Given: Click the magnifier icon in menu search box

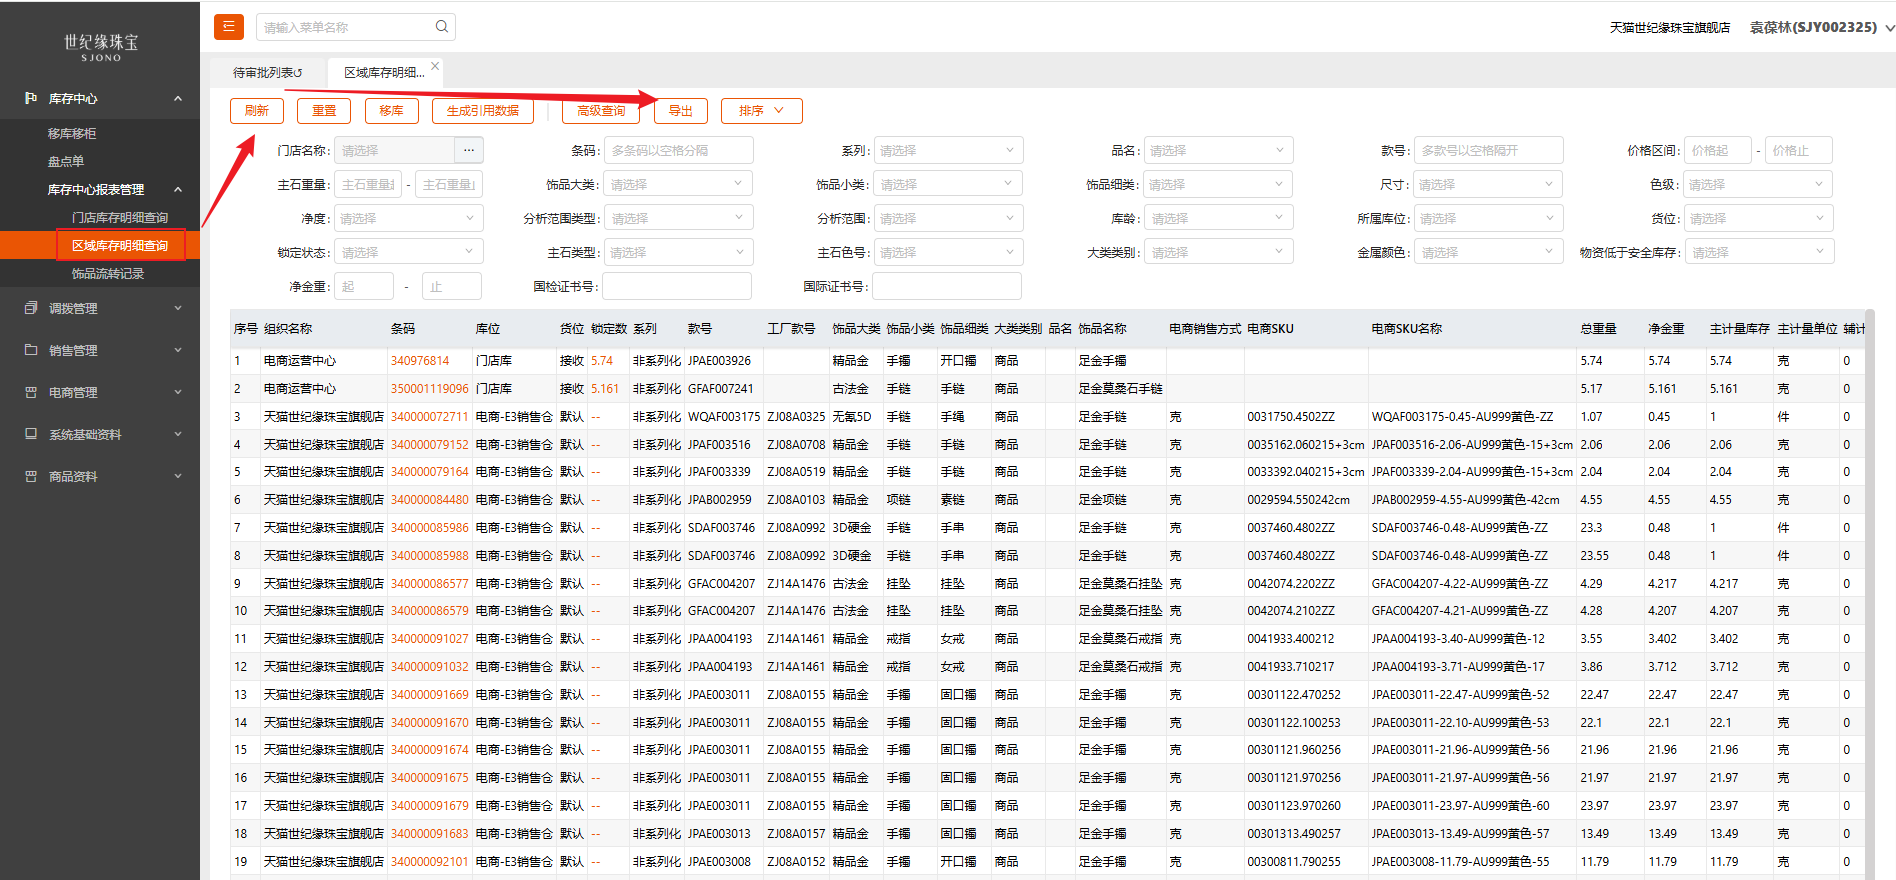Looking at the screenshot, I should 441,27.
